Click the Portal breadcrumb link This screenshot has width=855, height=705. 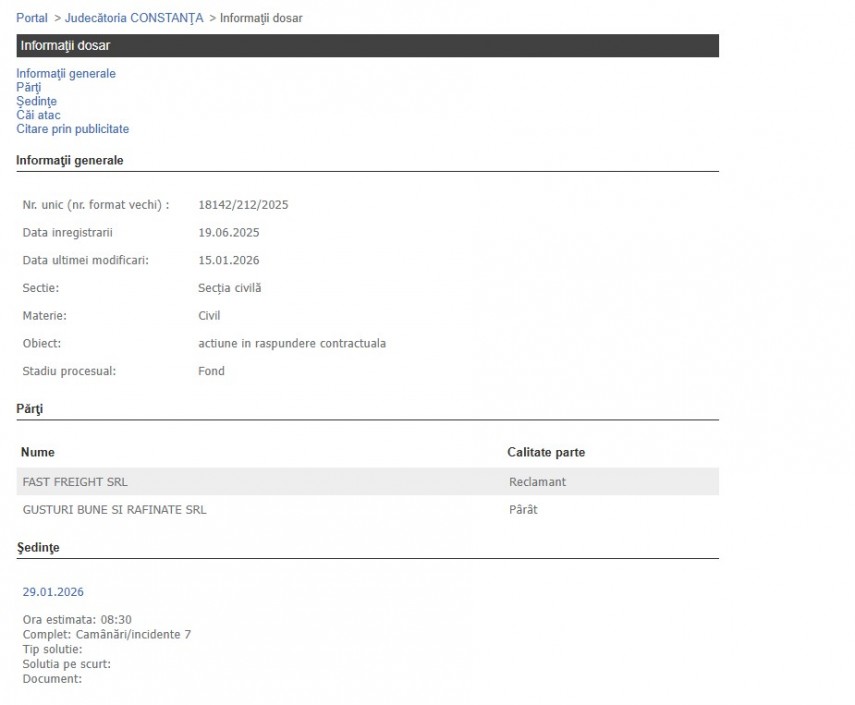coord(31,18)
